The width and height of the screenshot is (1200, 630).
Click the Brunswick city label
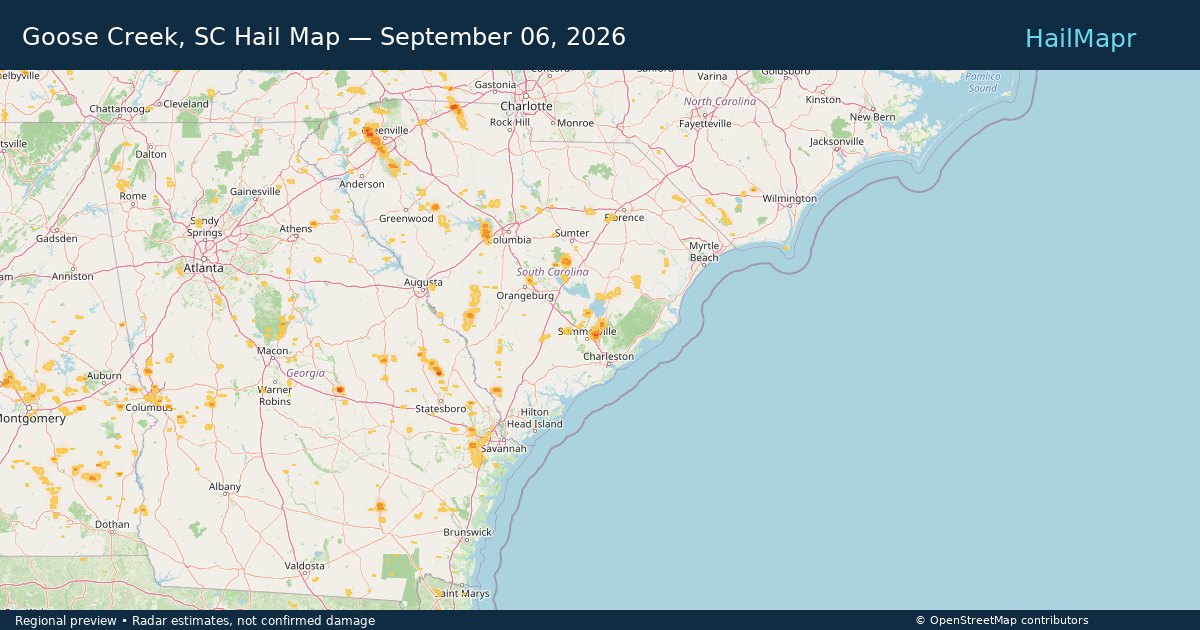[x=467, y=532]
